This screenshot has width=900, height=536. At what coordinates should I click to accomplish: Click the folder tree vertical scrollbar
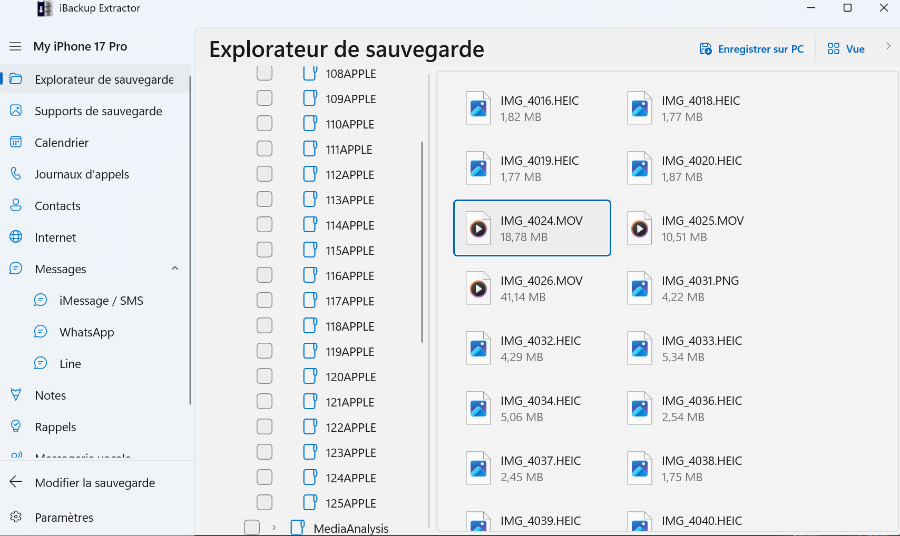(x=422, y=242)
